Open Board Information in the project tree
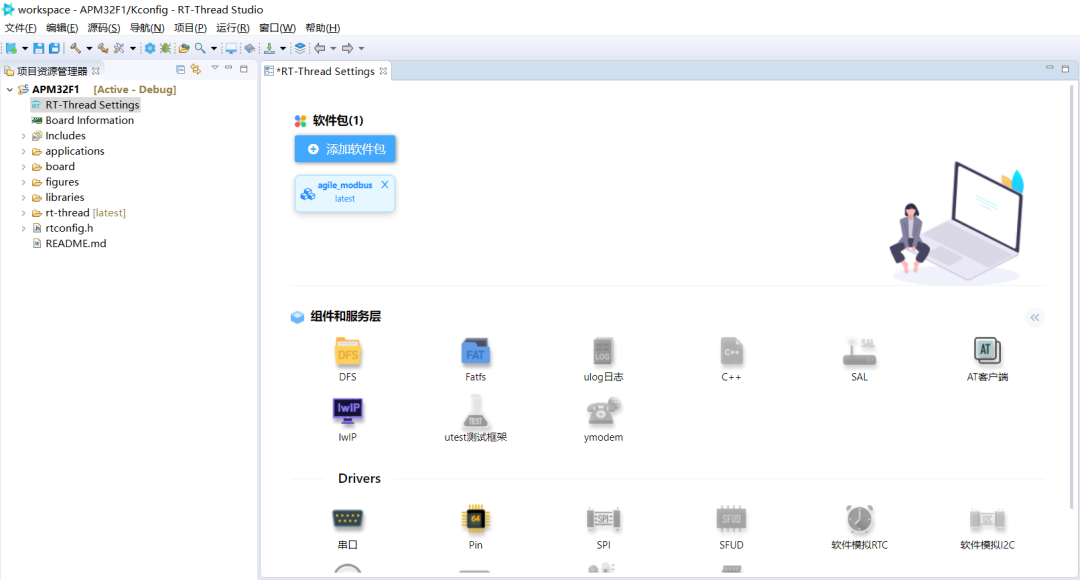Viewport: 1080px width, 580px height. tap(90, 121)
